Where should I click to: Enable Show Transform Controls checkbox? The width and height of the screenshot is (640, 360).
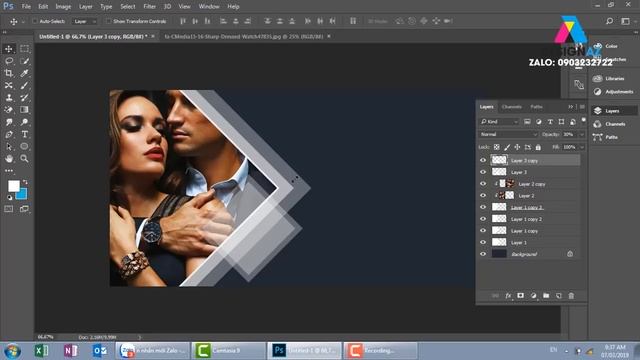[x=108, y=21]
